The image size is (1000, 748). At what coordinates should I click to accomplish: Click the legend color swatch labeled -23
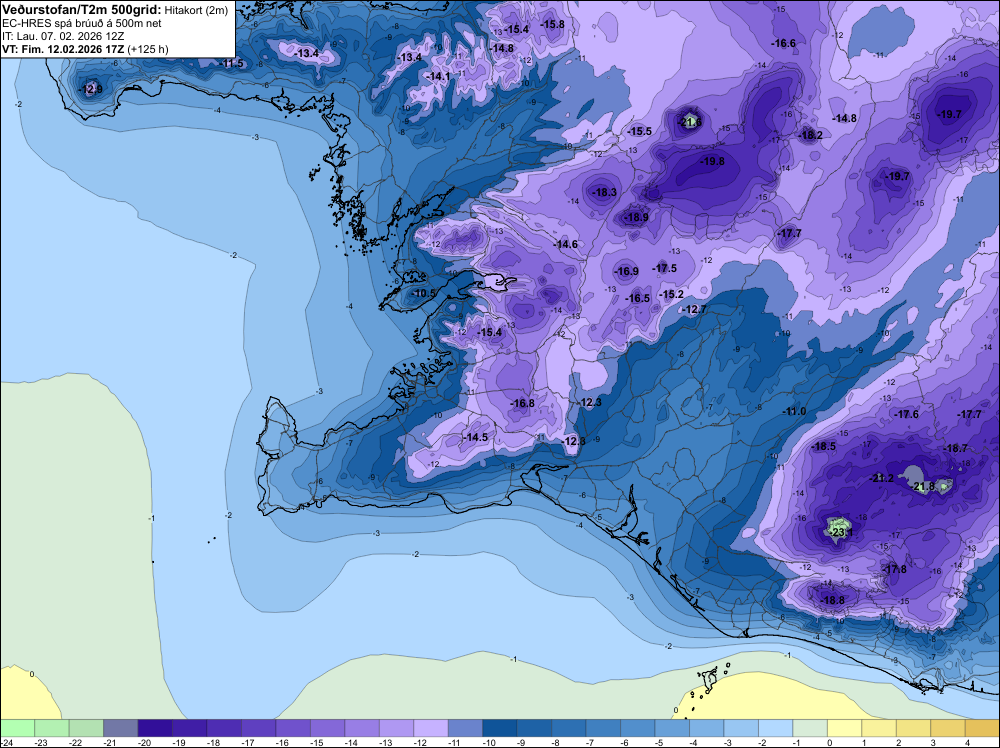(52, 728)
